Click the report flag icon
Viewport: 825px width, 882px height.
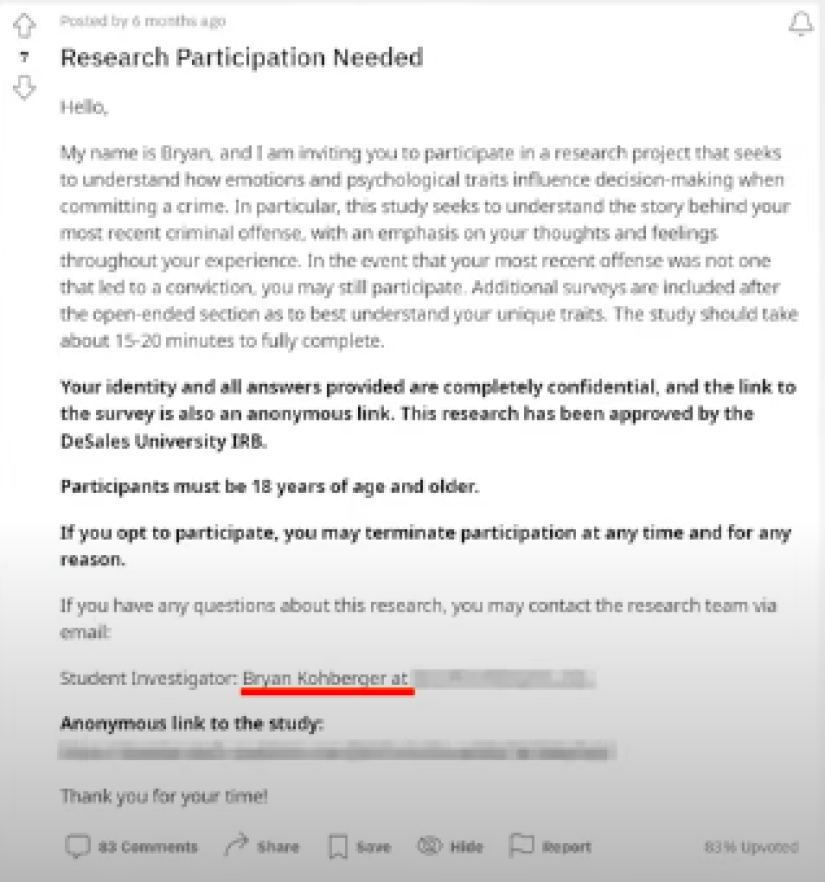tap(521, 847)
